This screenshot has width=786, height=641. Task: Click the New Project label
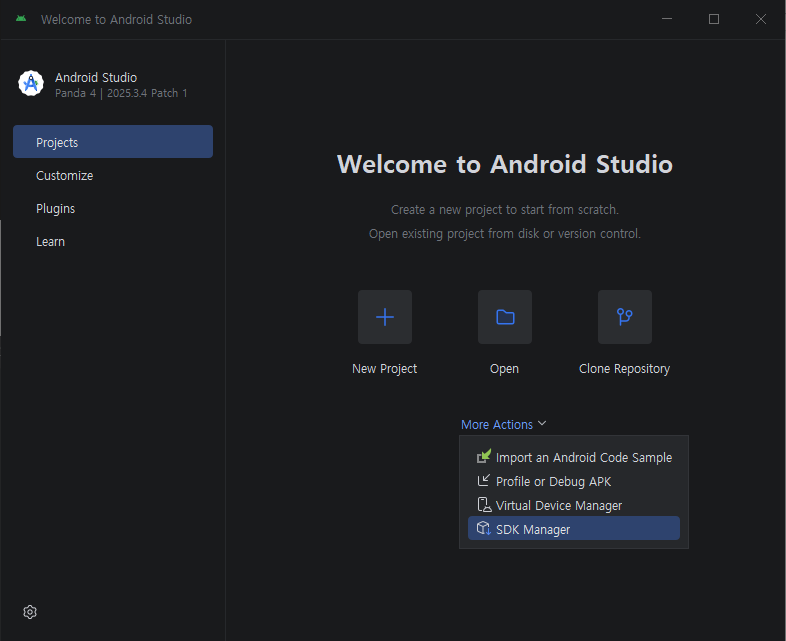coord(384,369)
